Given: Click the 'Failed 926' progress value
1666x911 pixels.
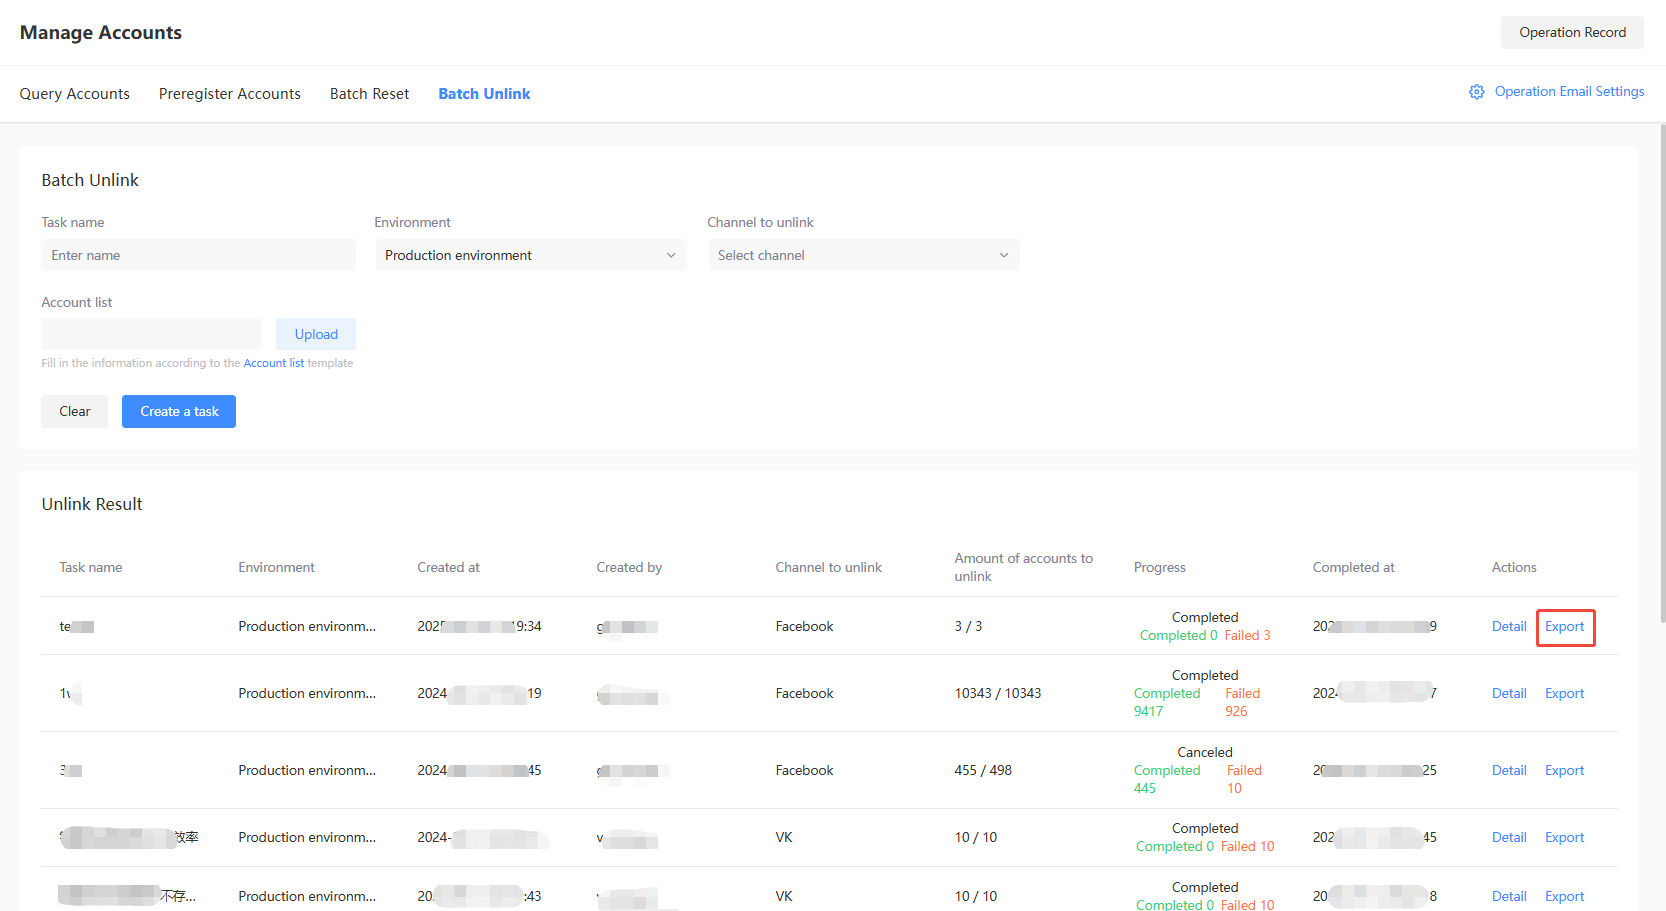Looking at the screenshot, I should [x=1242, y=702].
